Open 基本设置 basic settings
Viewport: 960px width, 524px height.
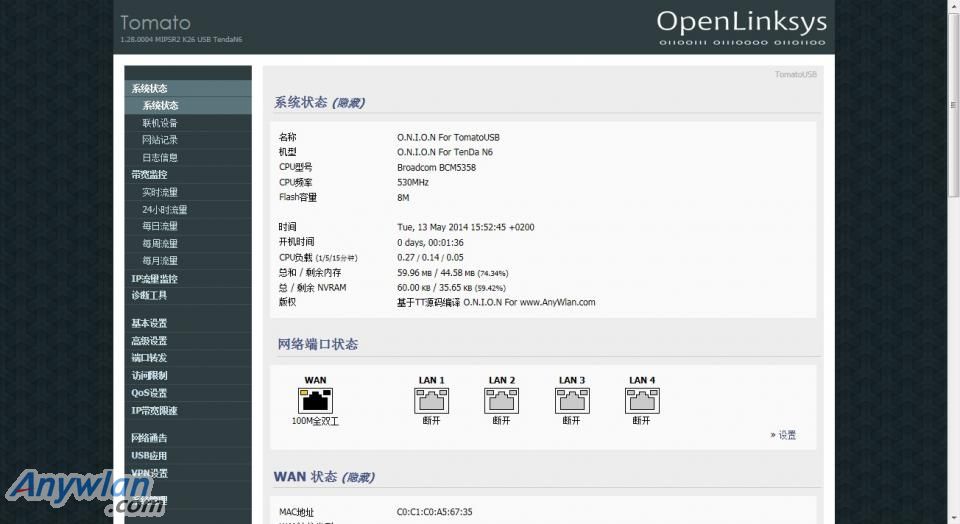188,323
